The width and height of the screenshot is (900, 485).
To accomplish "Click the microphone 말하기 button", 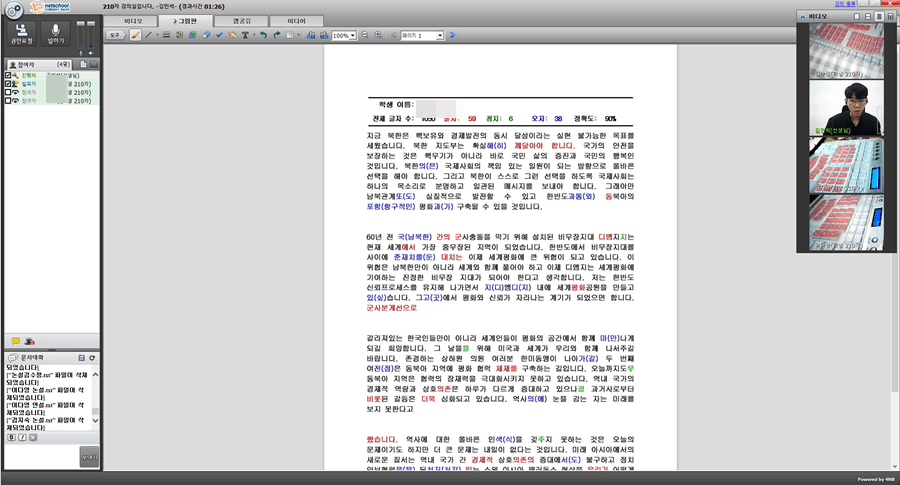I will 56,35.
